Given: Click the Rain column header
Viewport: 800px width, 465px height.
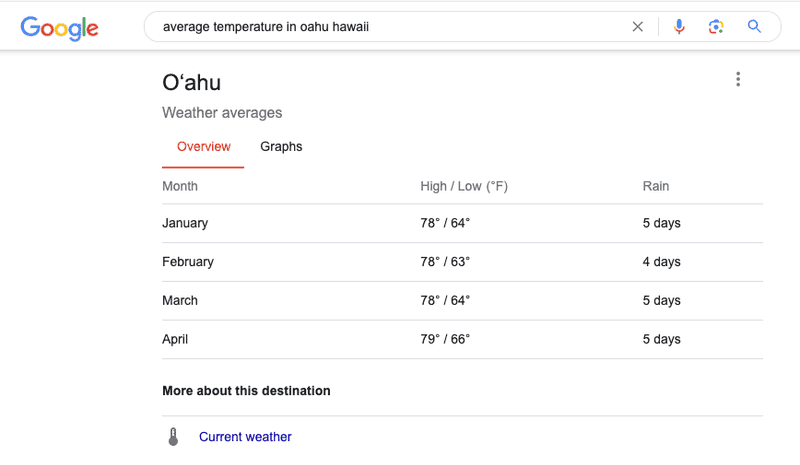Looking at the screenshot, I should [656, 186].
